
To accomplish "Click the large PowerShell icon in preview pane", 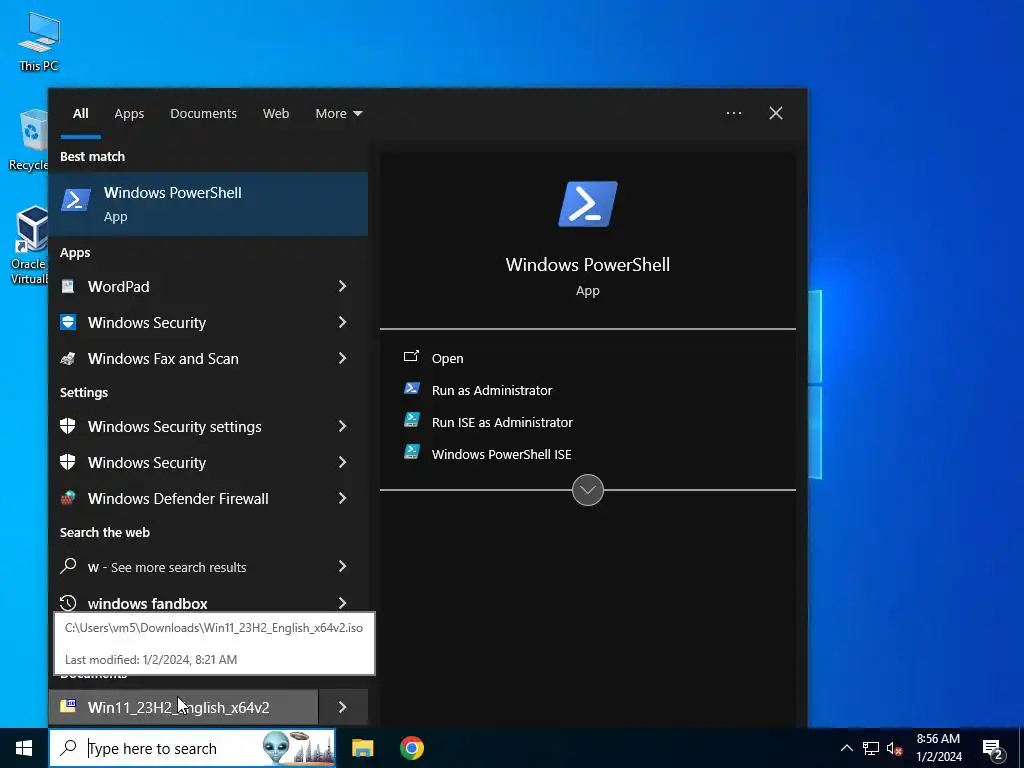I will pyautogui.click(x=588, y=204).
